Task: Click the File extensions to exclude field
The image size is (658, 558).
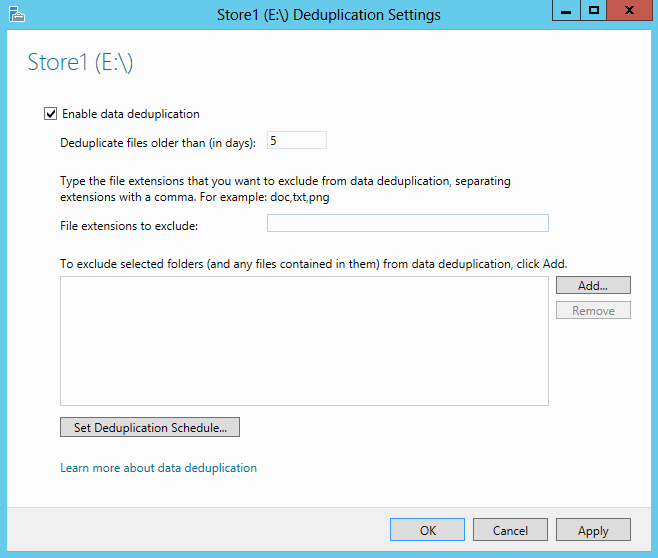Action: click(x=407, y=223)
